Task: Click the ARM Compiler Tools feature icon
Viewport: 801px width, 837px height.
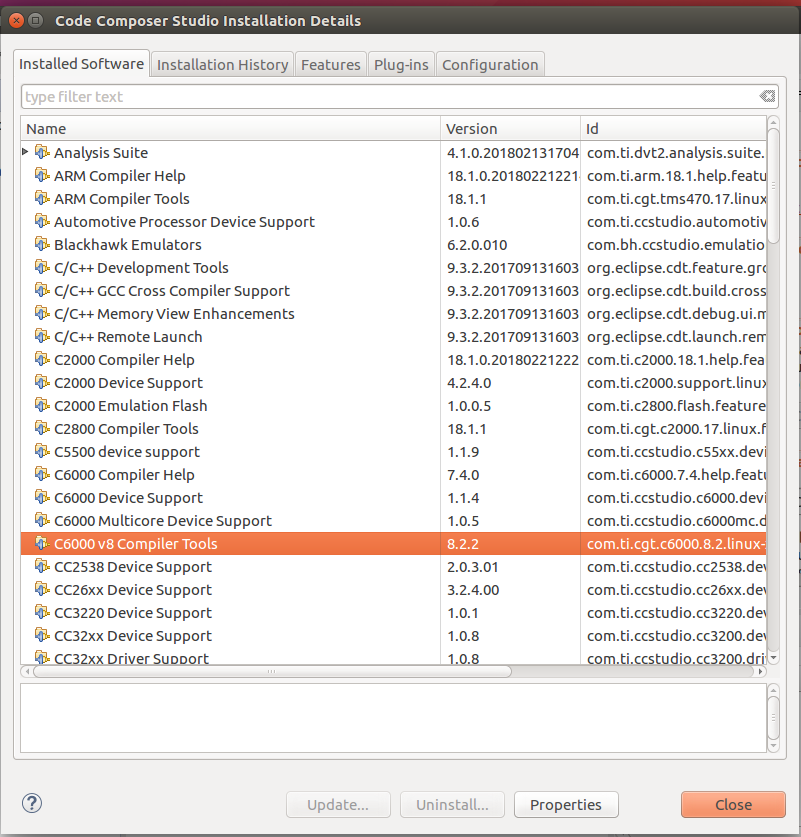Action: coord(42,198)
